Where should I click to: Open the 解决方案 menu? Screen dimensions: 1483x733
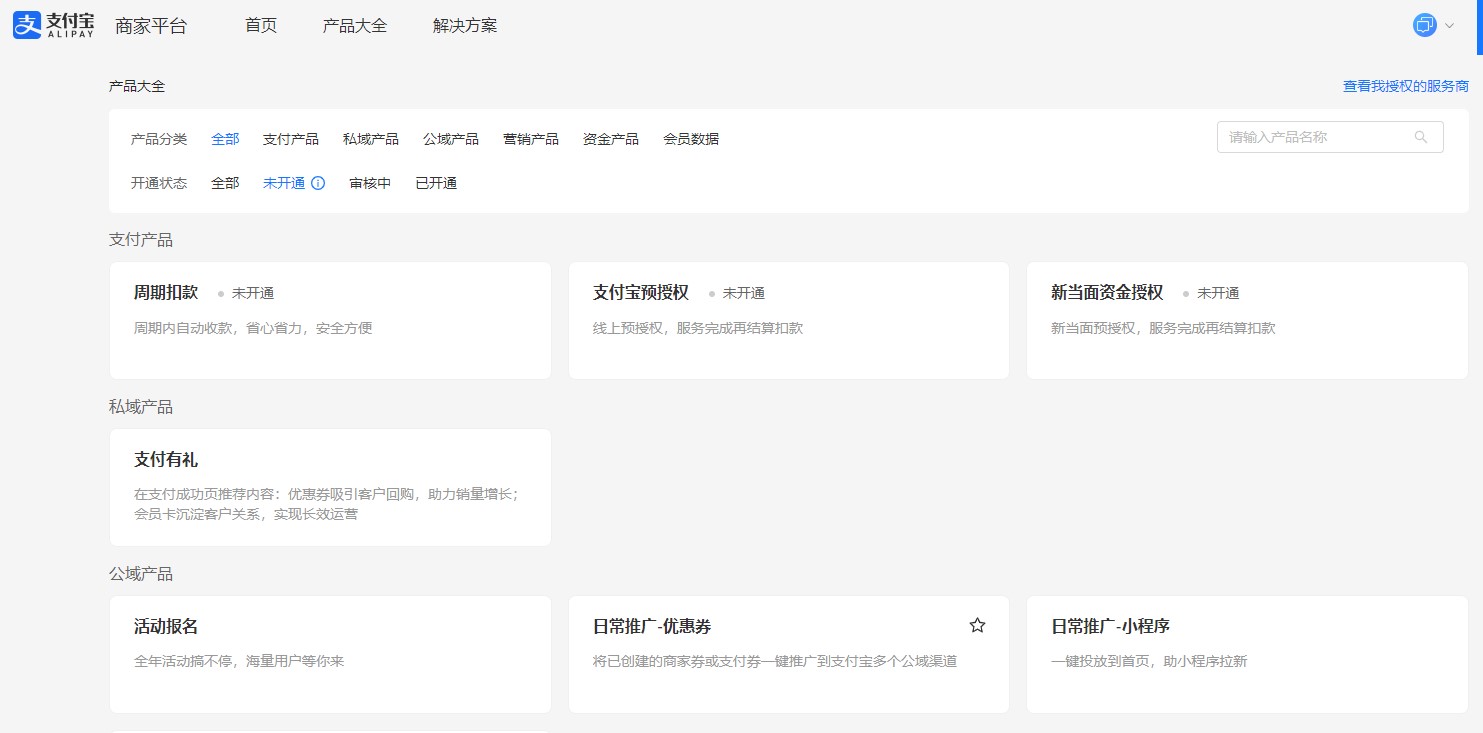click(x=465, y=26)
